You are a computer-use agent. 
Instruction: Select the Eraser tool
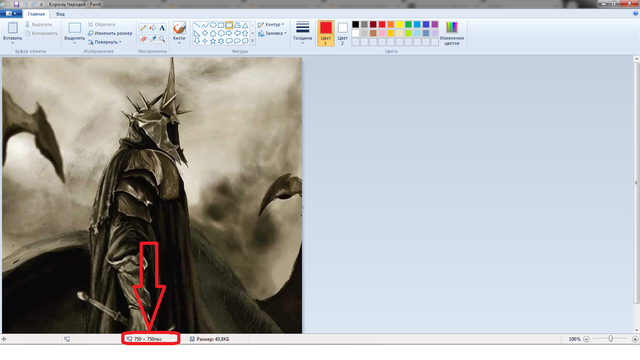(143, 39)
